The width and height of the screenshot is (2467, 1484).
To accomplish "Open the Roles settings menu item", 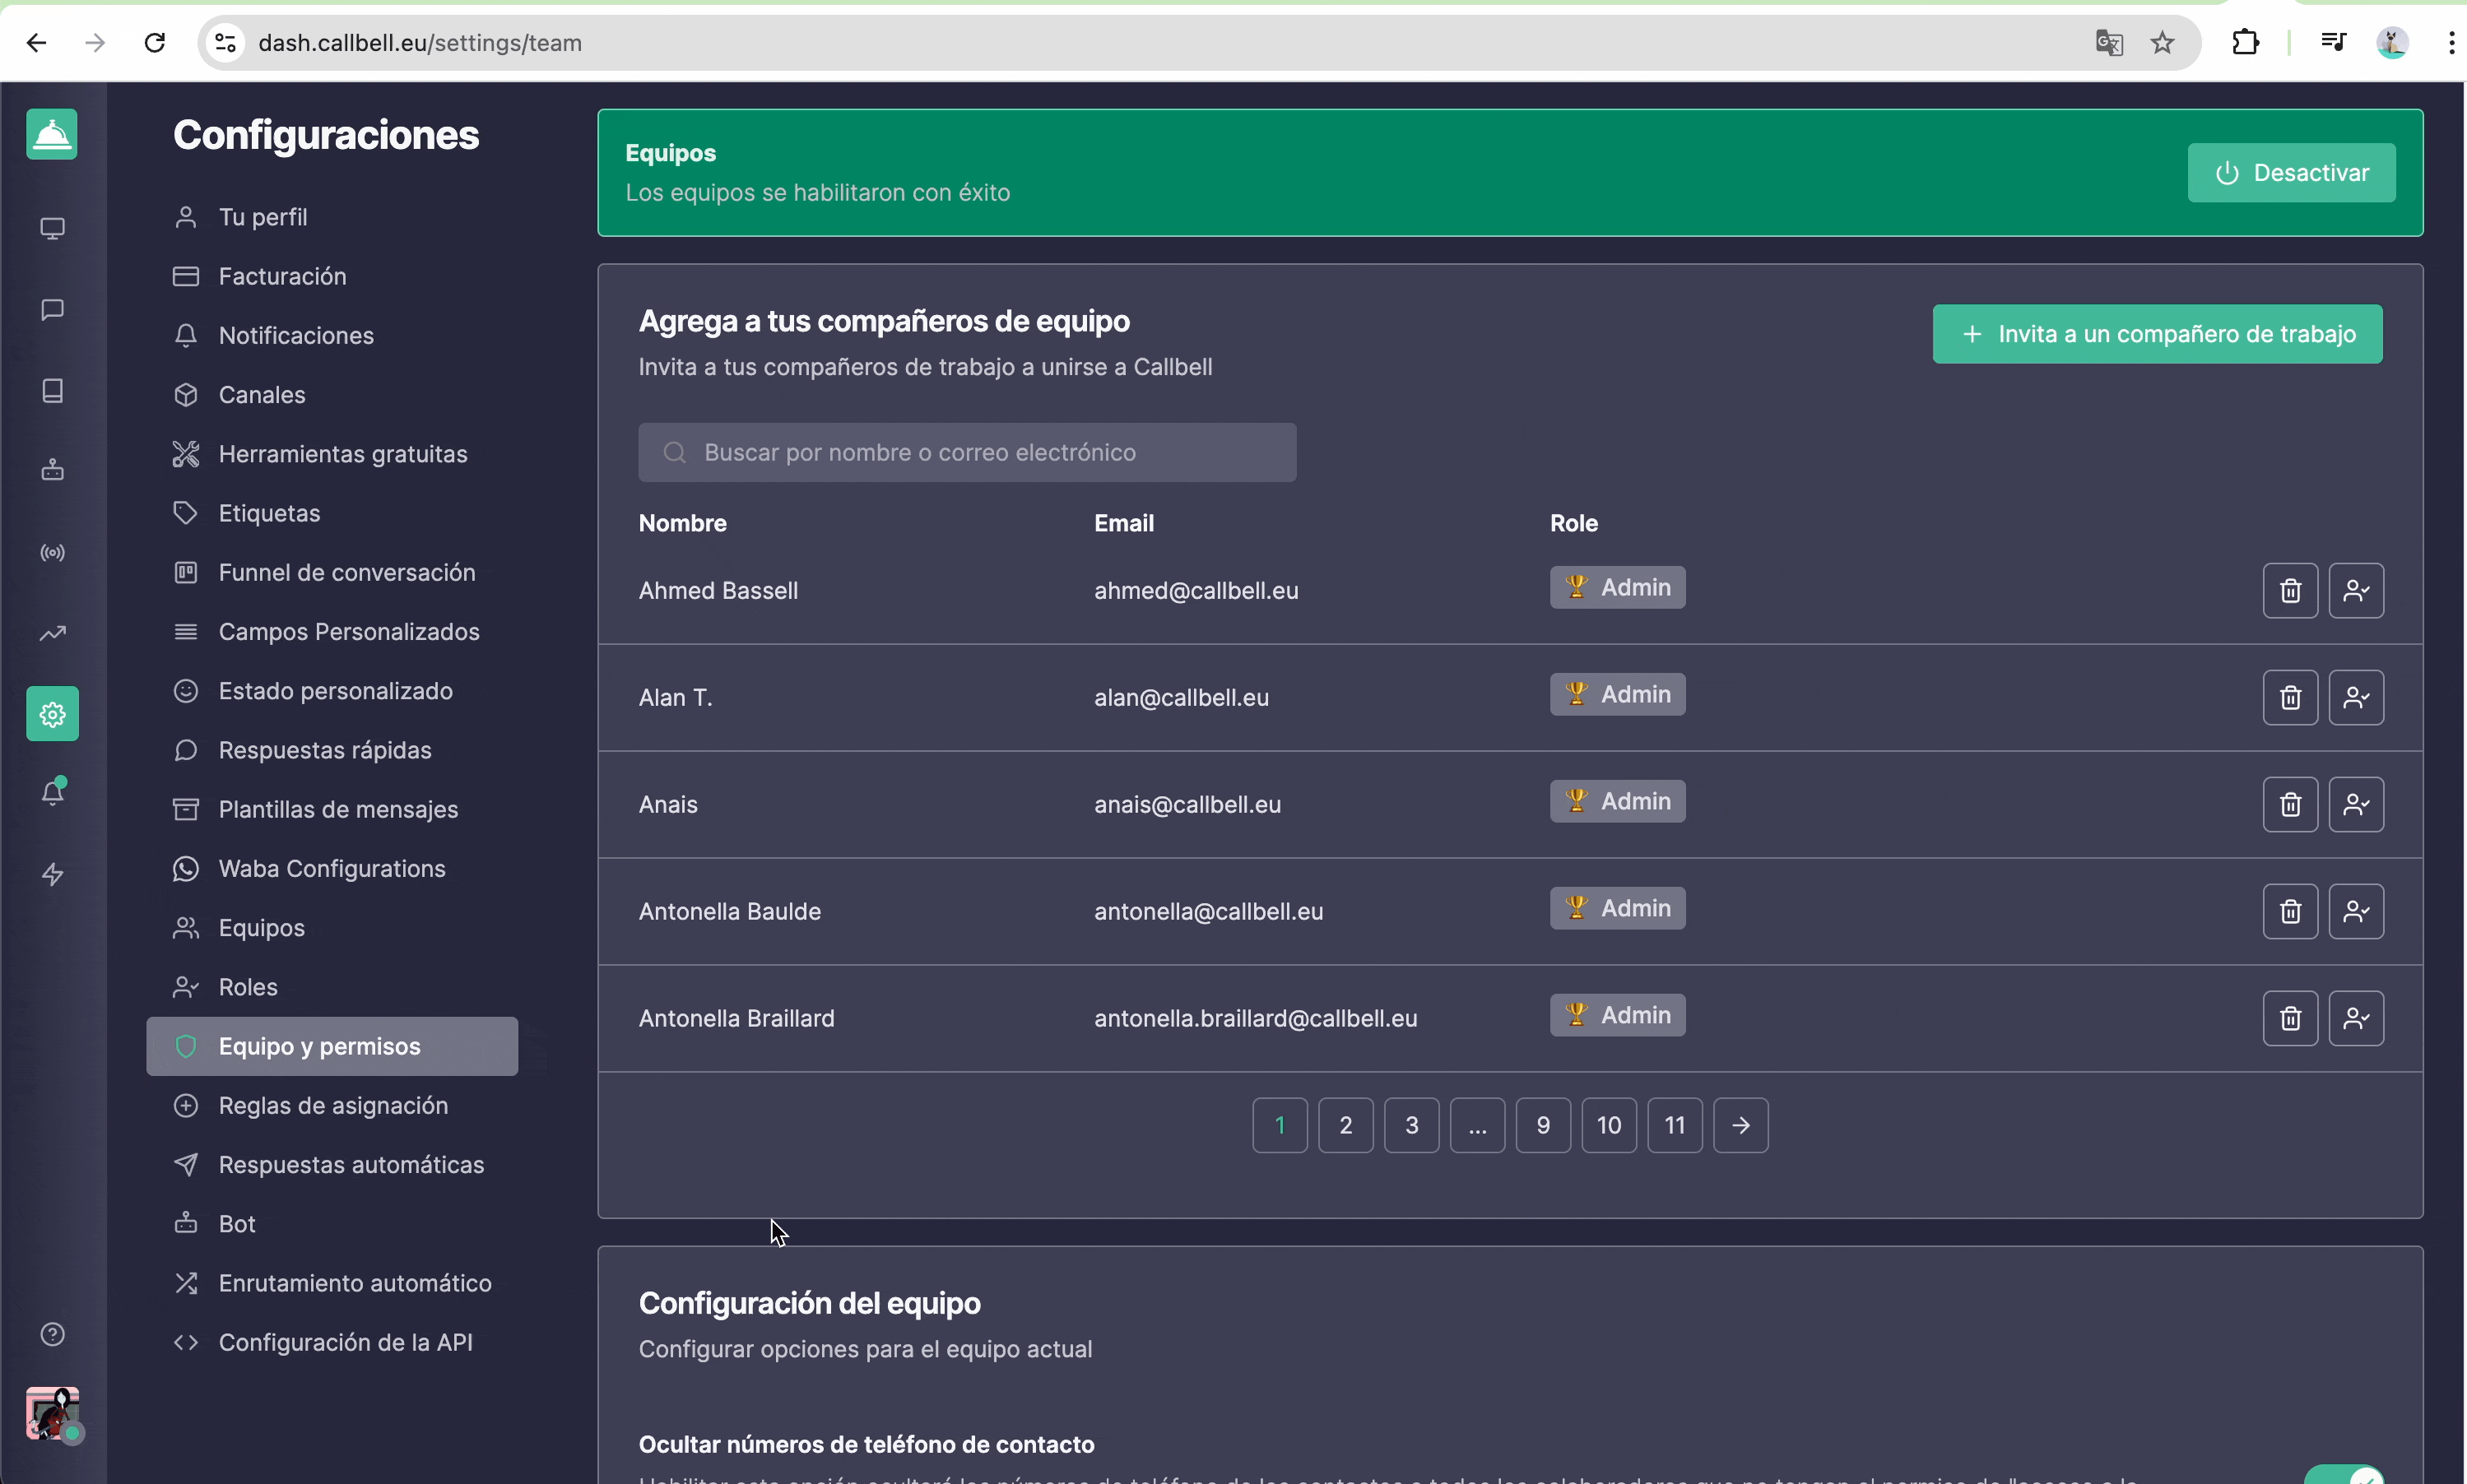I will (248, 987).
